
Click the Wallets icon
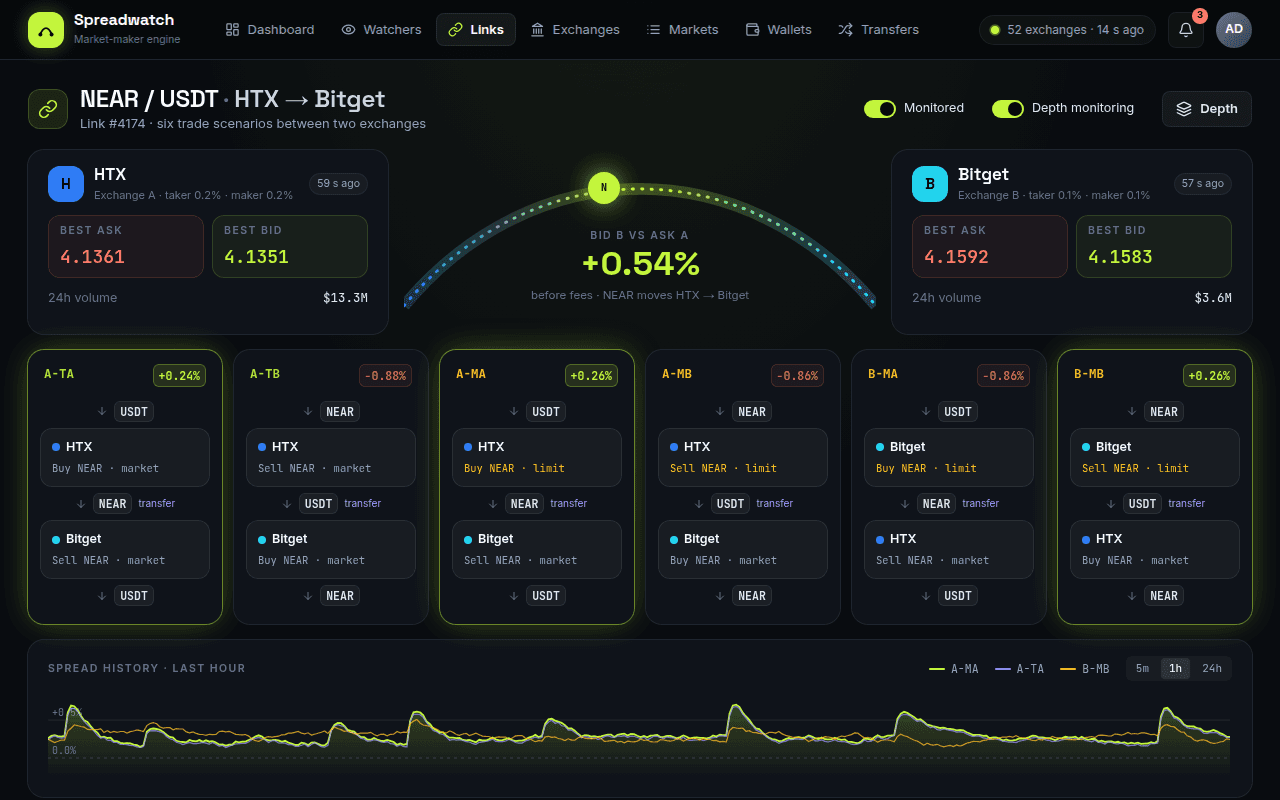coord(753,30)
